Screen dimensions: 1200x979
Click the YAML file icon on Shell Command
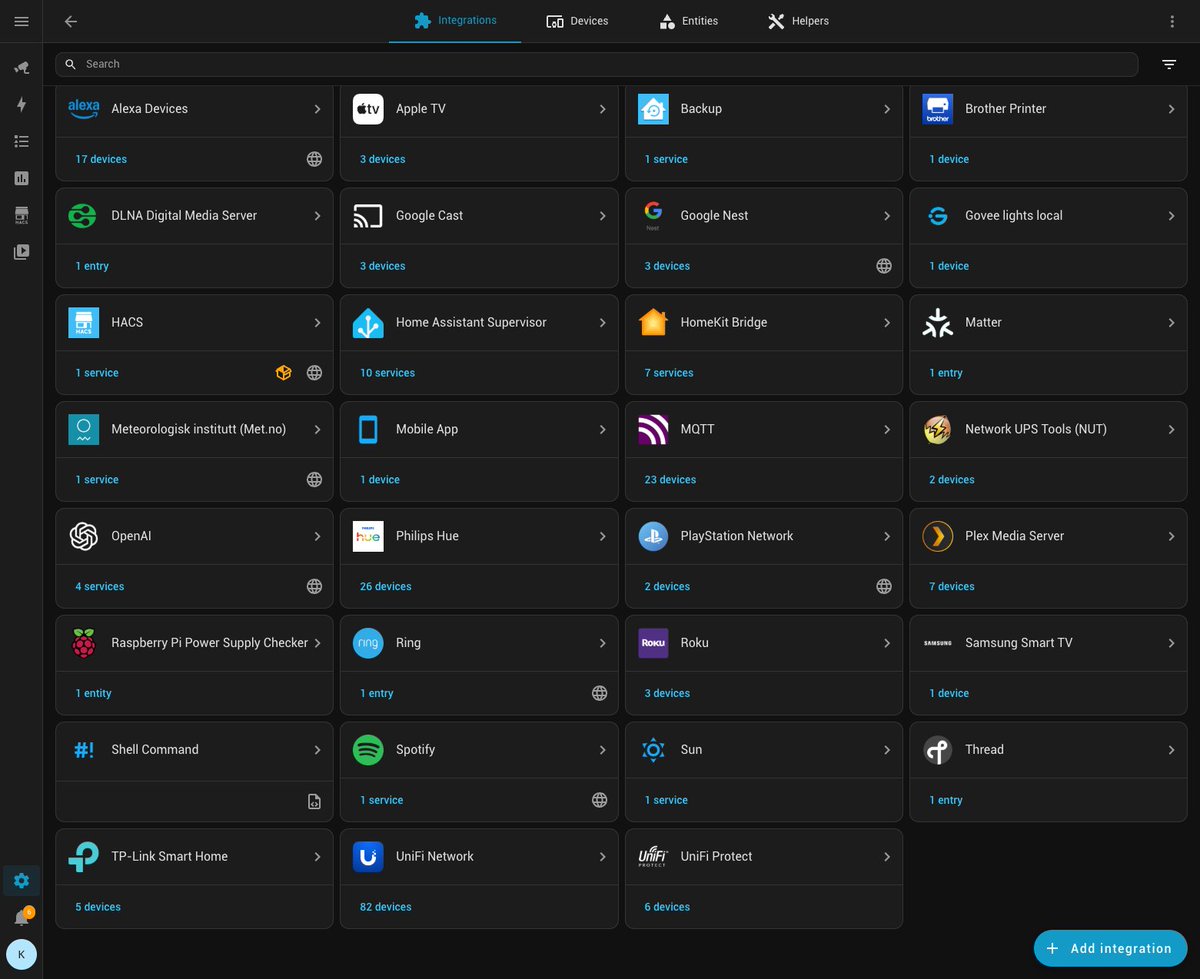click(314, 801)
